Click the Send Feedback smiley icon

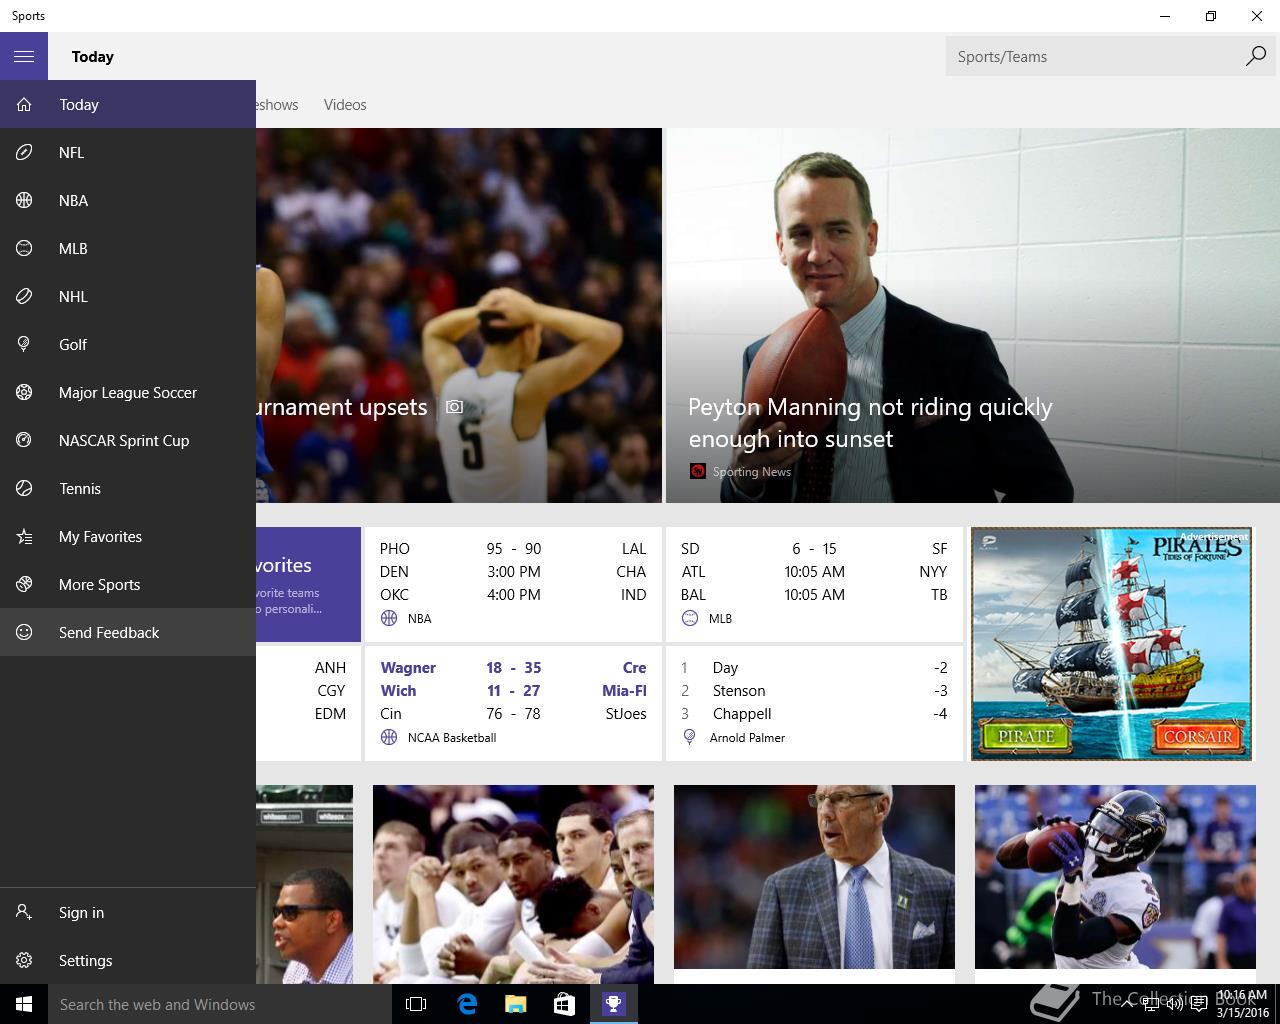coord(24,632)
